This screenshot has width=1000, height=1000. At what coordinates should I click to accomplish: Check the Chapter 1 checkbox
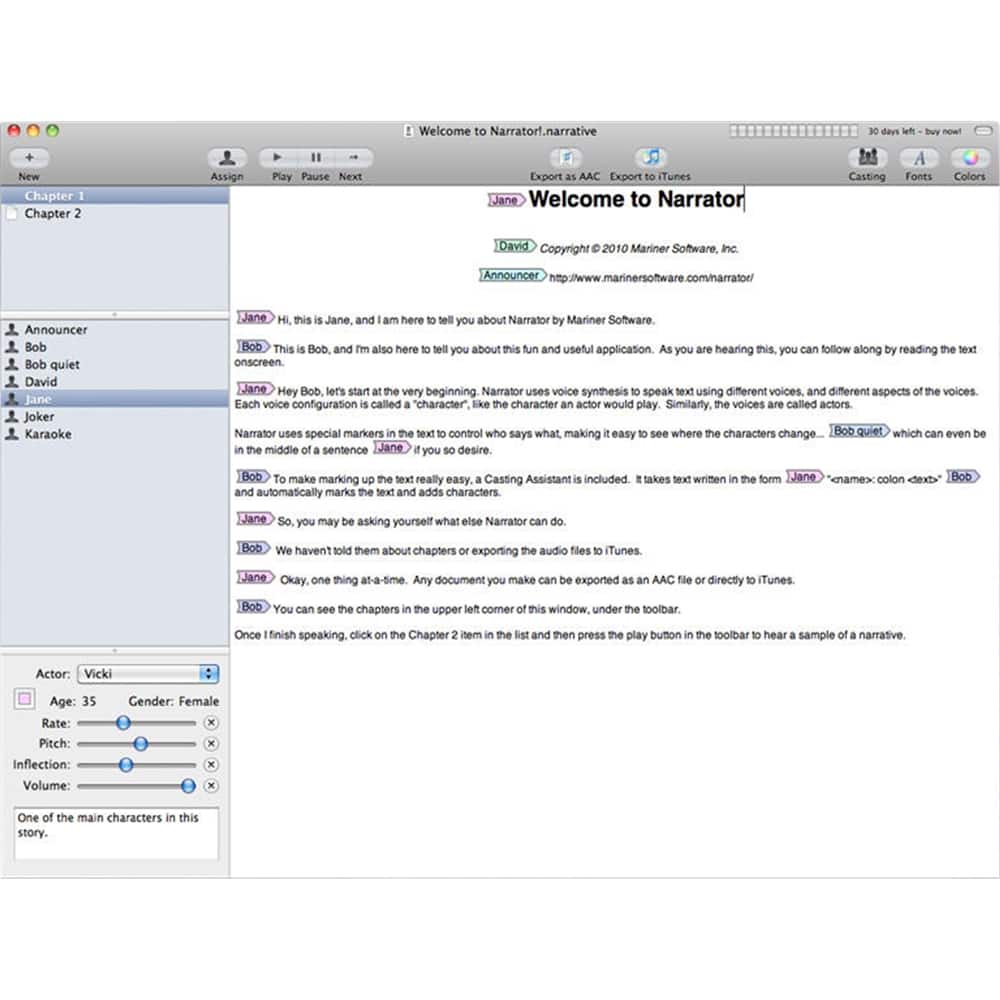point(13,196)
